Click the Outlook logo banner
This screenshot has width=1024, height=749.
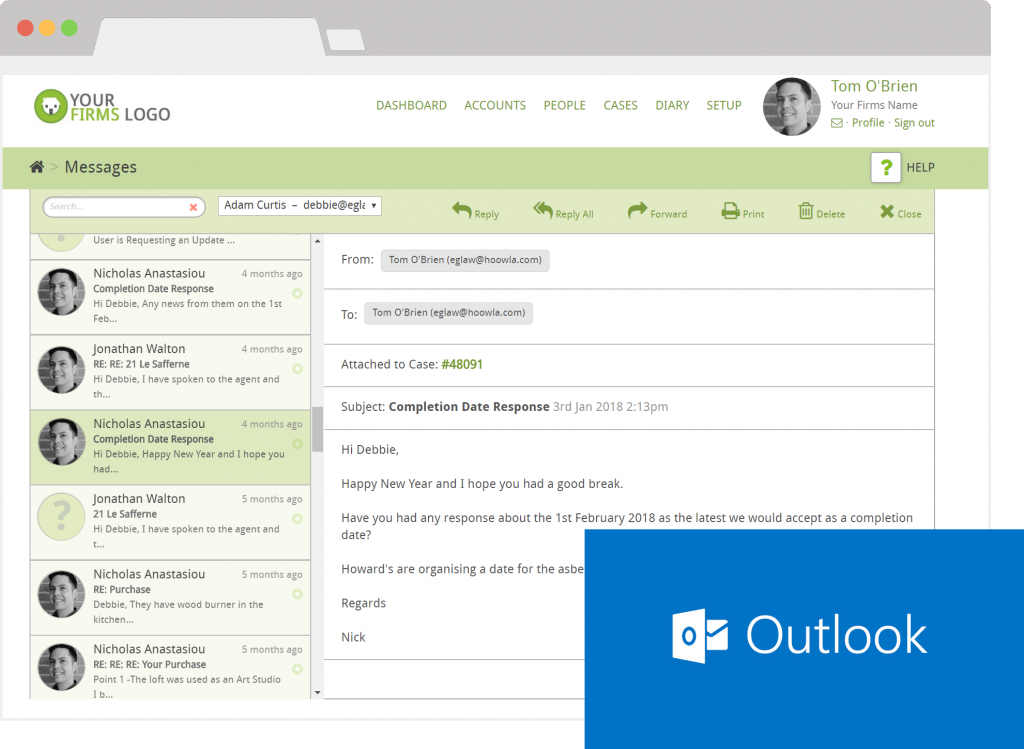click(x=804, y=639)
